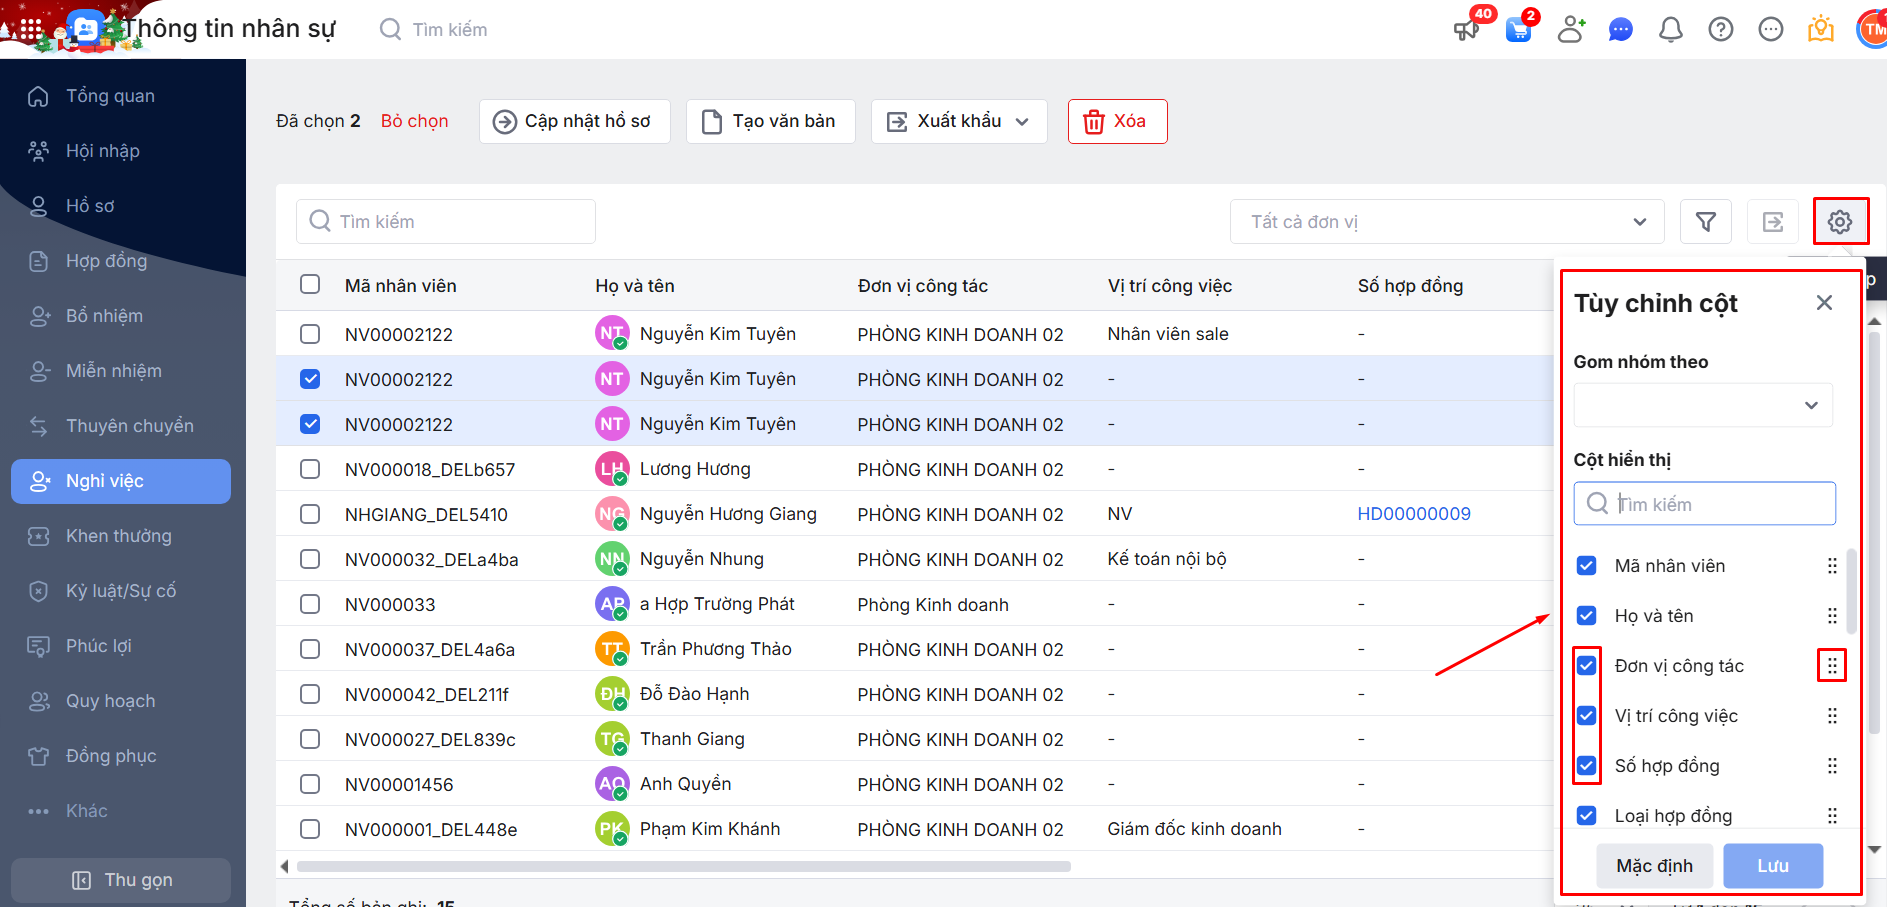Image resolution: width=1887 pixels, height=907 pixels.
Task: Open the column settings gear icon
Action: [1839, 222]
